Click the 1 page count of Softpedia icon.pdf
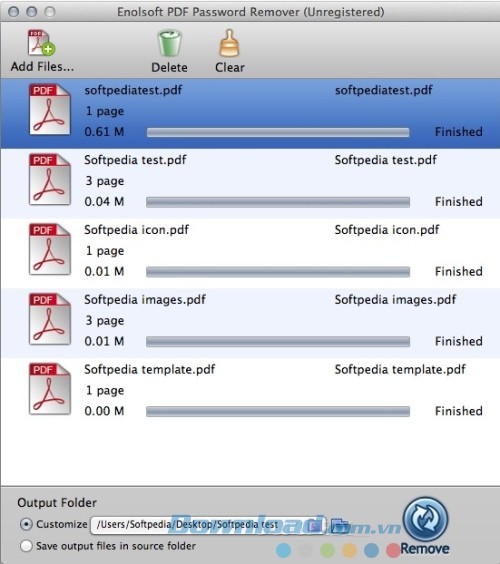Image resolution: width=500 pixels, height=564 pixels. 105,251
